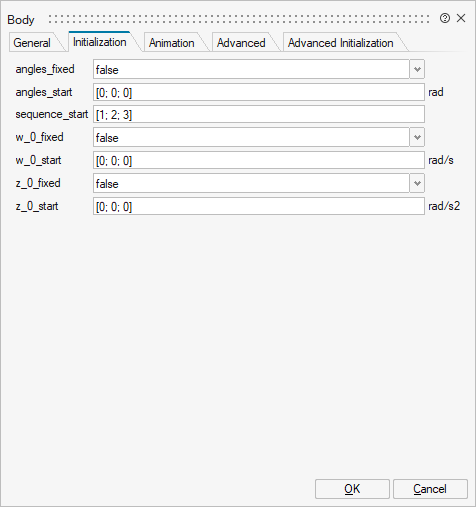Click the Cancel button
The width and height of the screenshot is (476, 507).
click(430, 489)
